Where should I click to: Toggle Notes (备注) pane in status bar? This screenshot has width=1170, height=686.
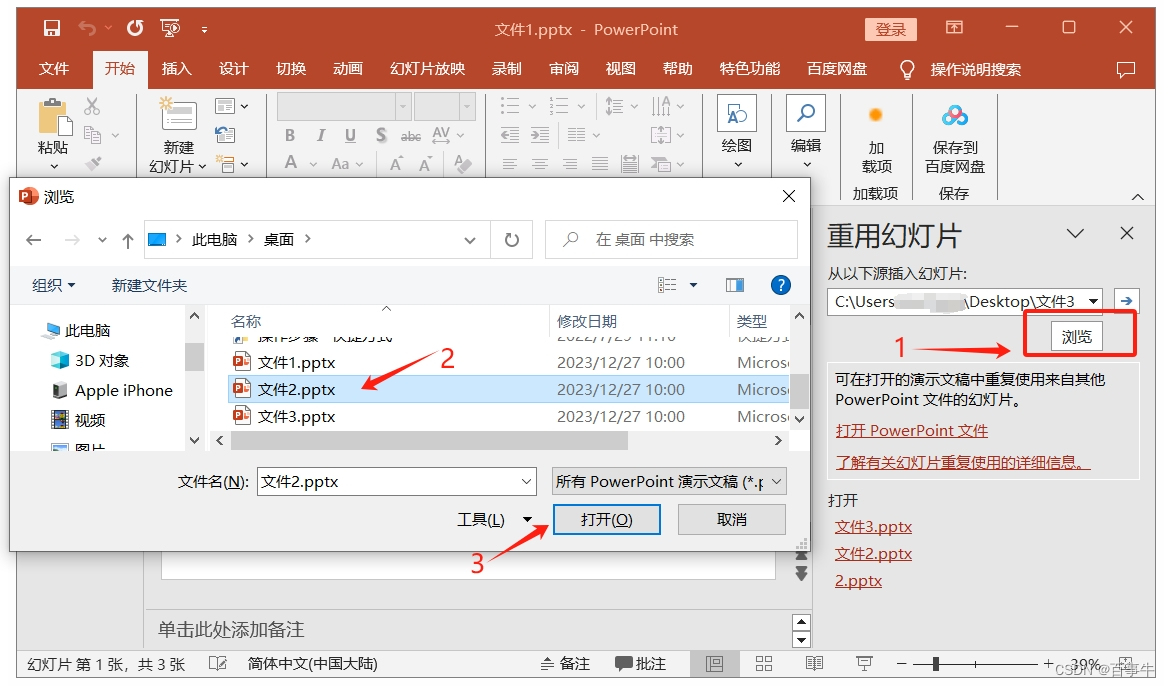[x=565, y=664]
